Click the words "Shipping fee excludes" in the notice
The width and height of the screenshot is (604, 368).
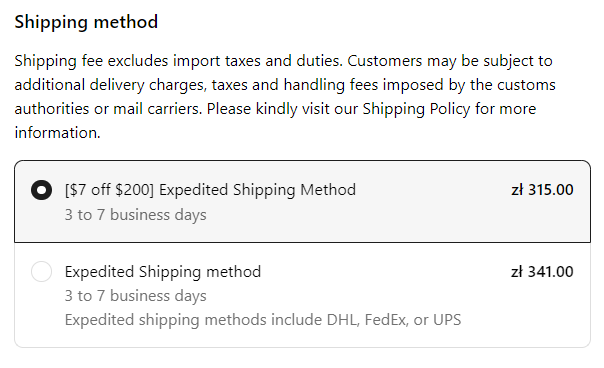tap(91, 61)
